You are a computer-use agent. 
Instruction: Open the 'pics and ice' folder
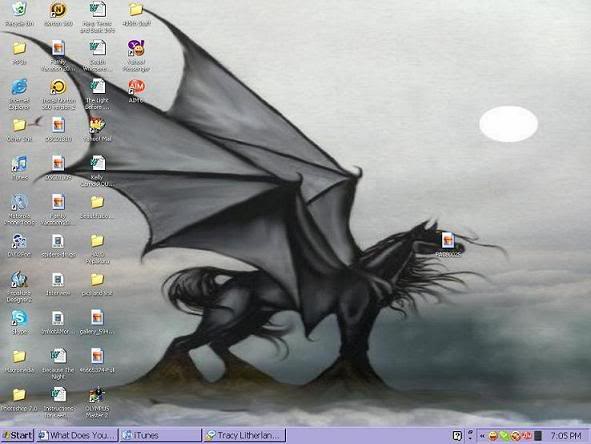click(97, 284)
